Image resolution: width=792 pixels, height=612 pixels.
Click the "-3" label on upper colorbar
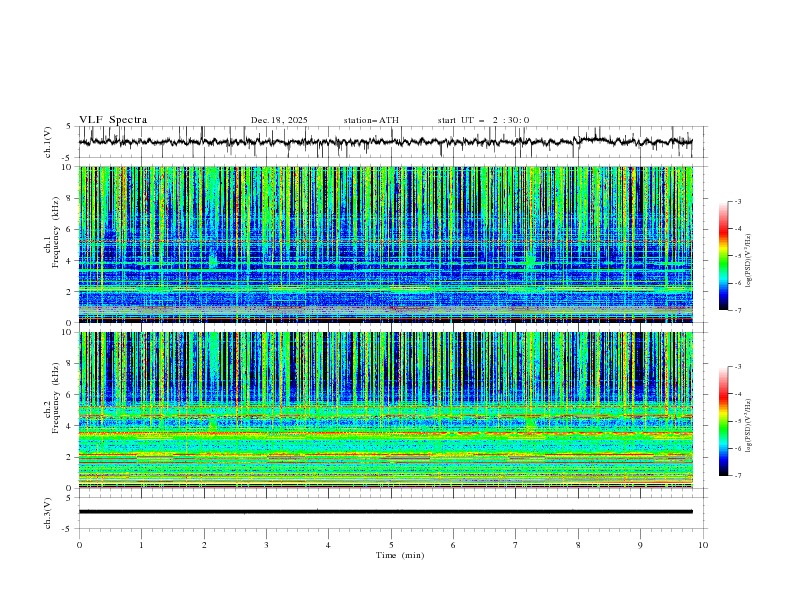click(x=737, y=201)
